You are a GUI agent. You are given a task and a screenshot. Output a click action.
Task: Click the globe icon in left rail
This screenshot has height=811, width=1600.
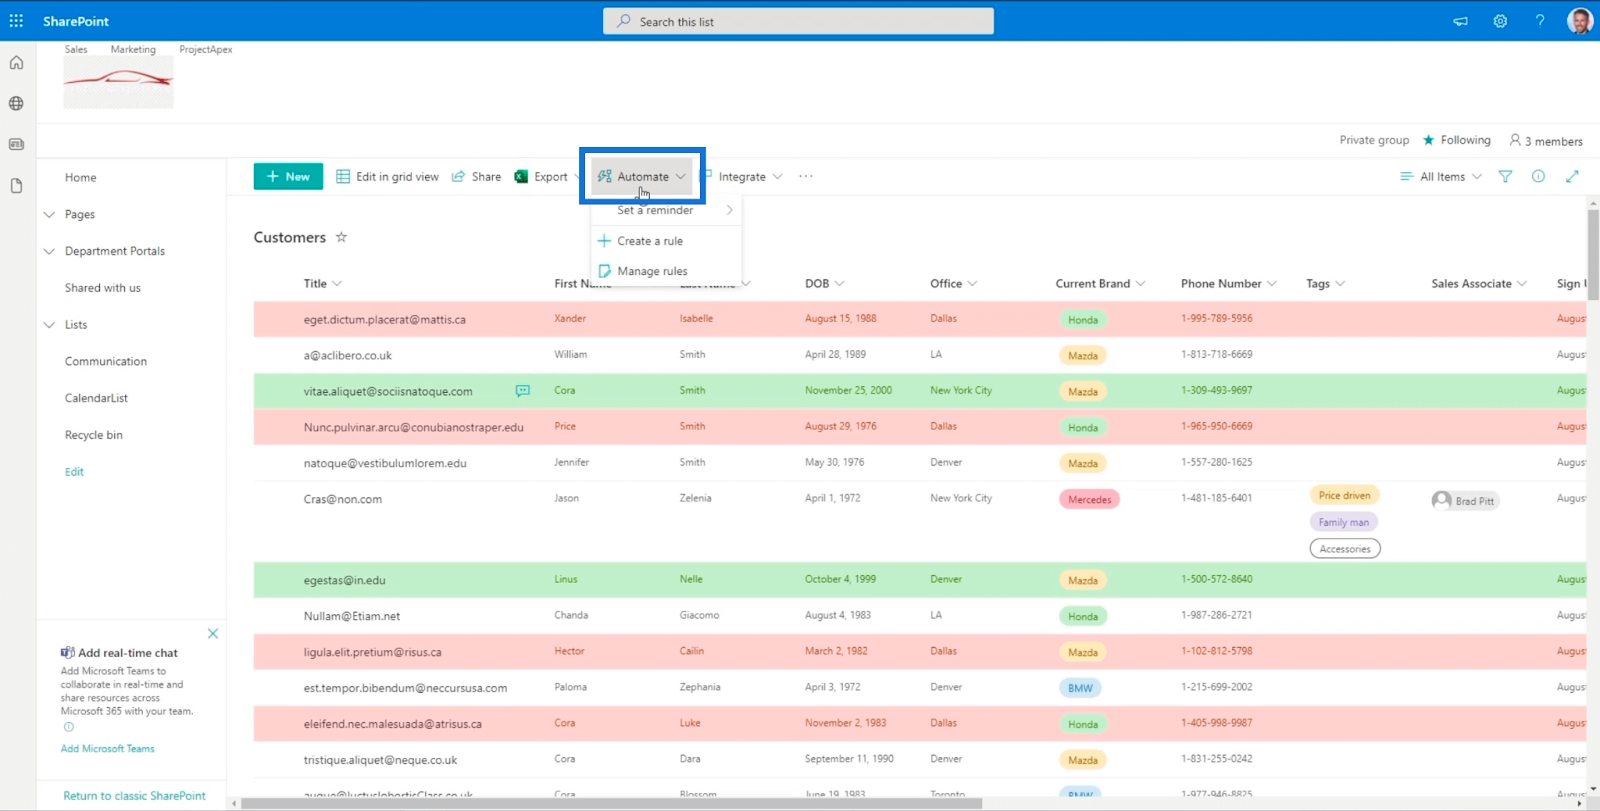coord(16,104)
